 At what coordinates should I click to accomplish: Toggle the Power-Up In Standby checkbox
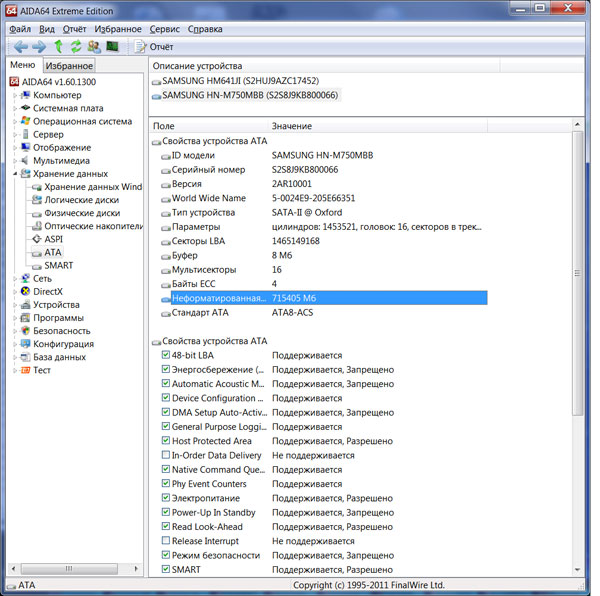(x=166, y=512)
